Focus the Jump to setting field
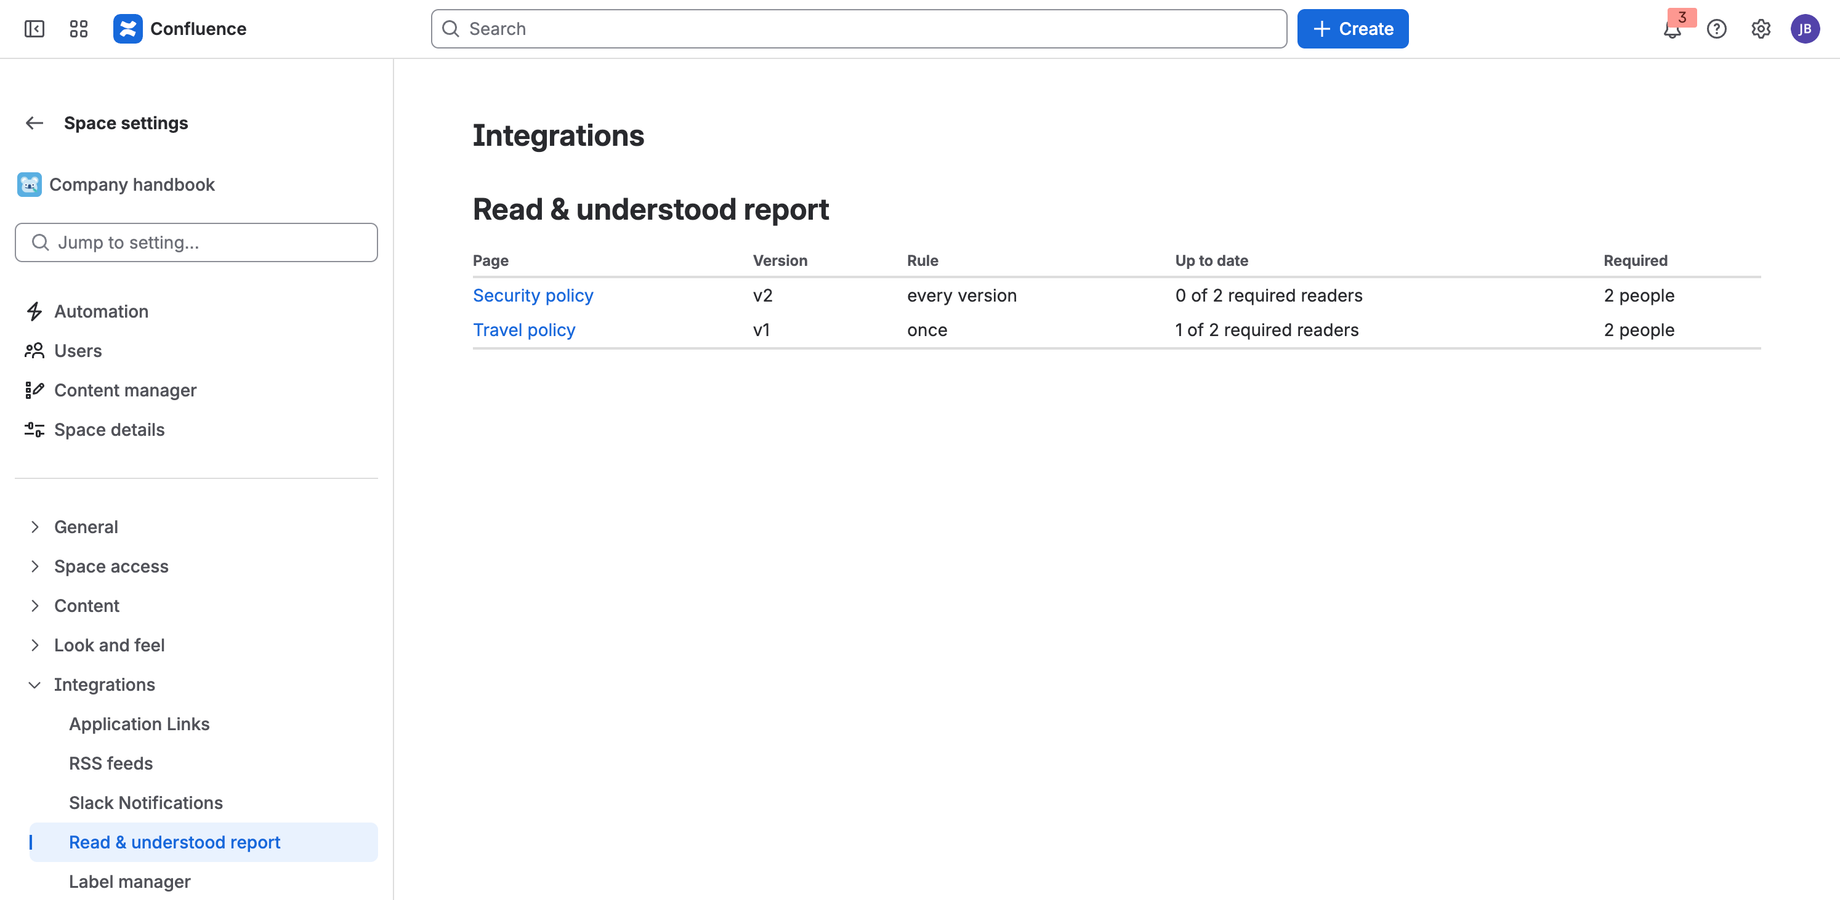The height and width of the screenshot is (900, 1840). pos(196,243)
